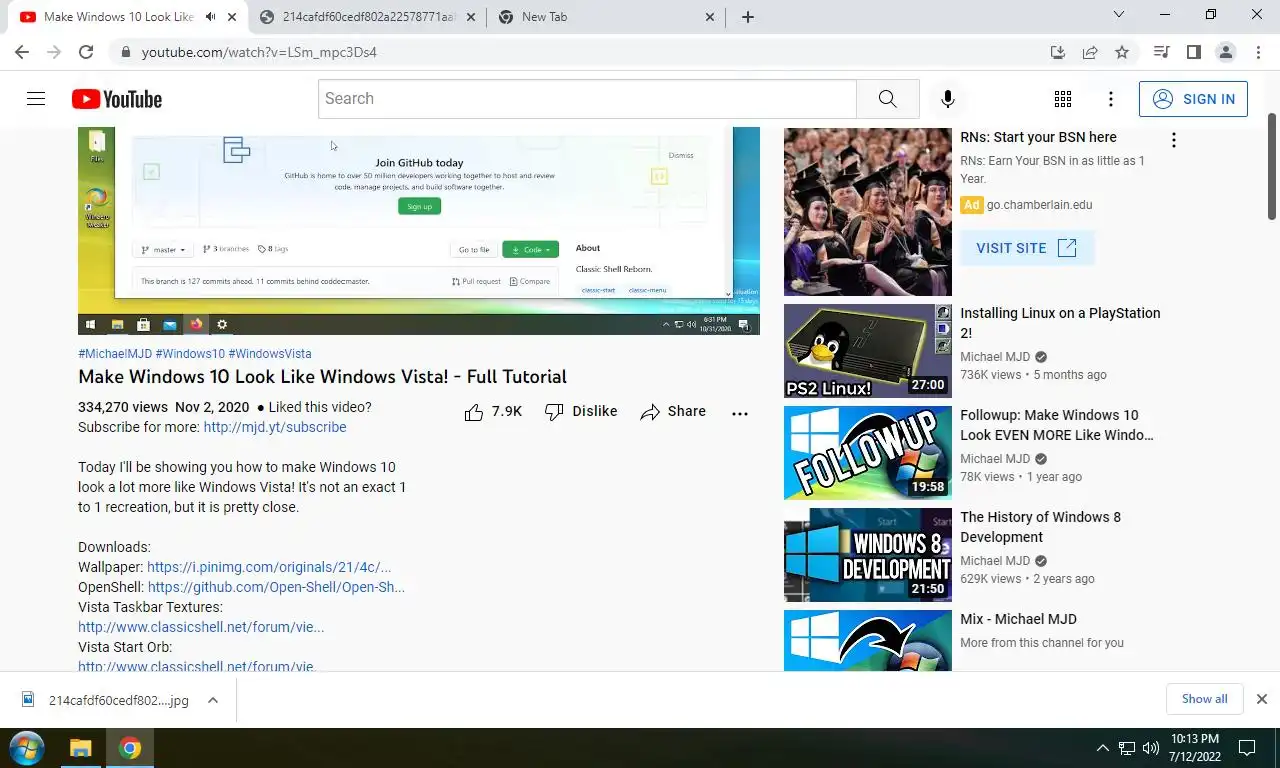Viewport: 1280px width, 768px height.
Task: Mute the YouTube tab audio icon
Action: (x=211, y=17)
